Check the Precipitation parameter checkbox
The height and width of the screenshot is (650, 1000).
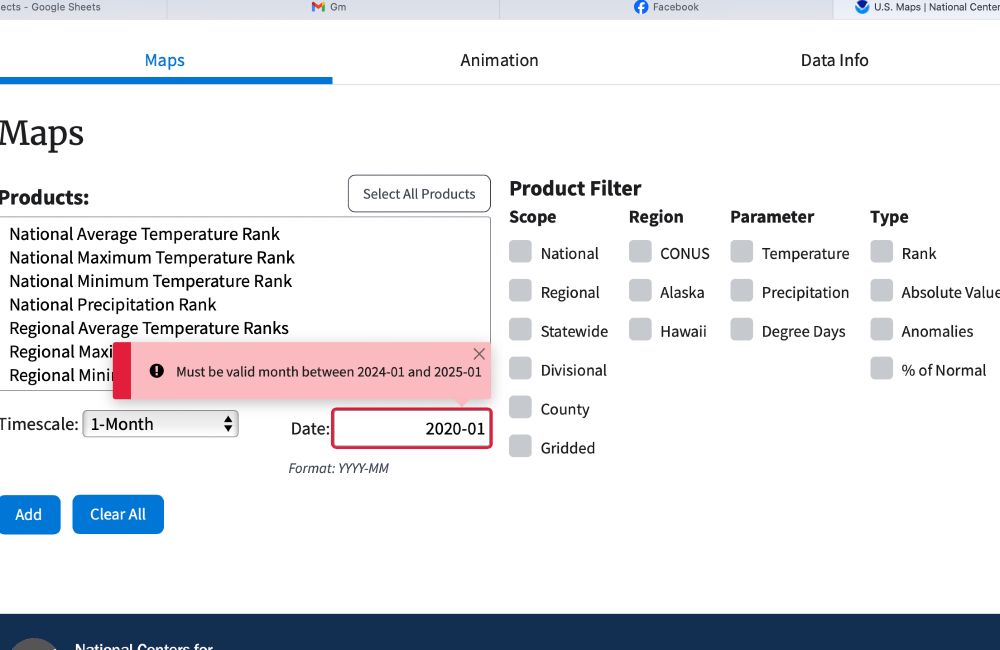(742, 291)
